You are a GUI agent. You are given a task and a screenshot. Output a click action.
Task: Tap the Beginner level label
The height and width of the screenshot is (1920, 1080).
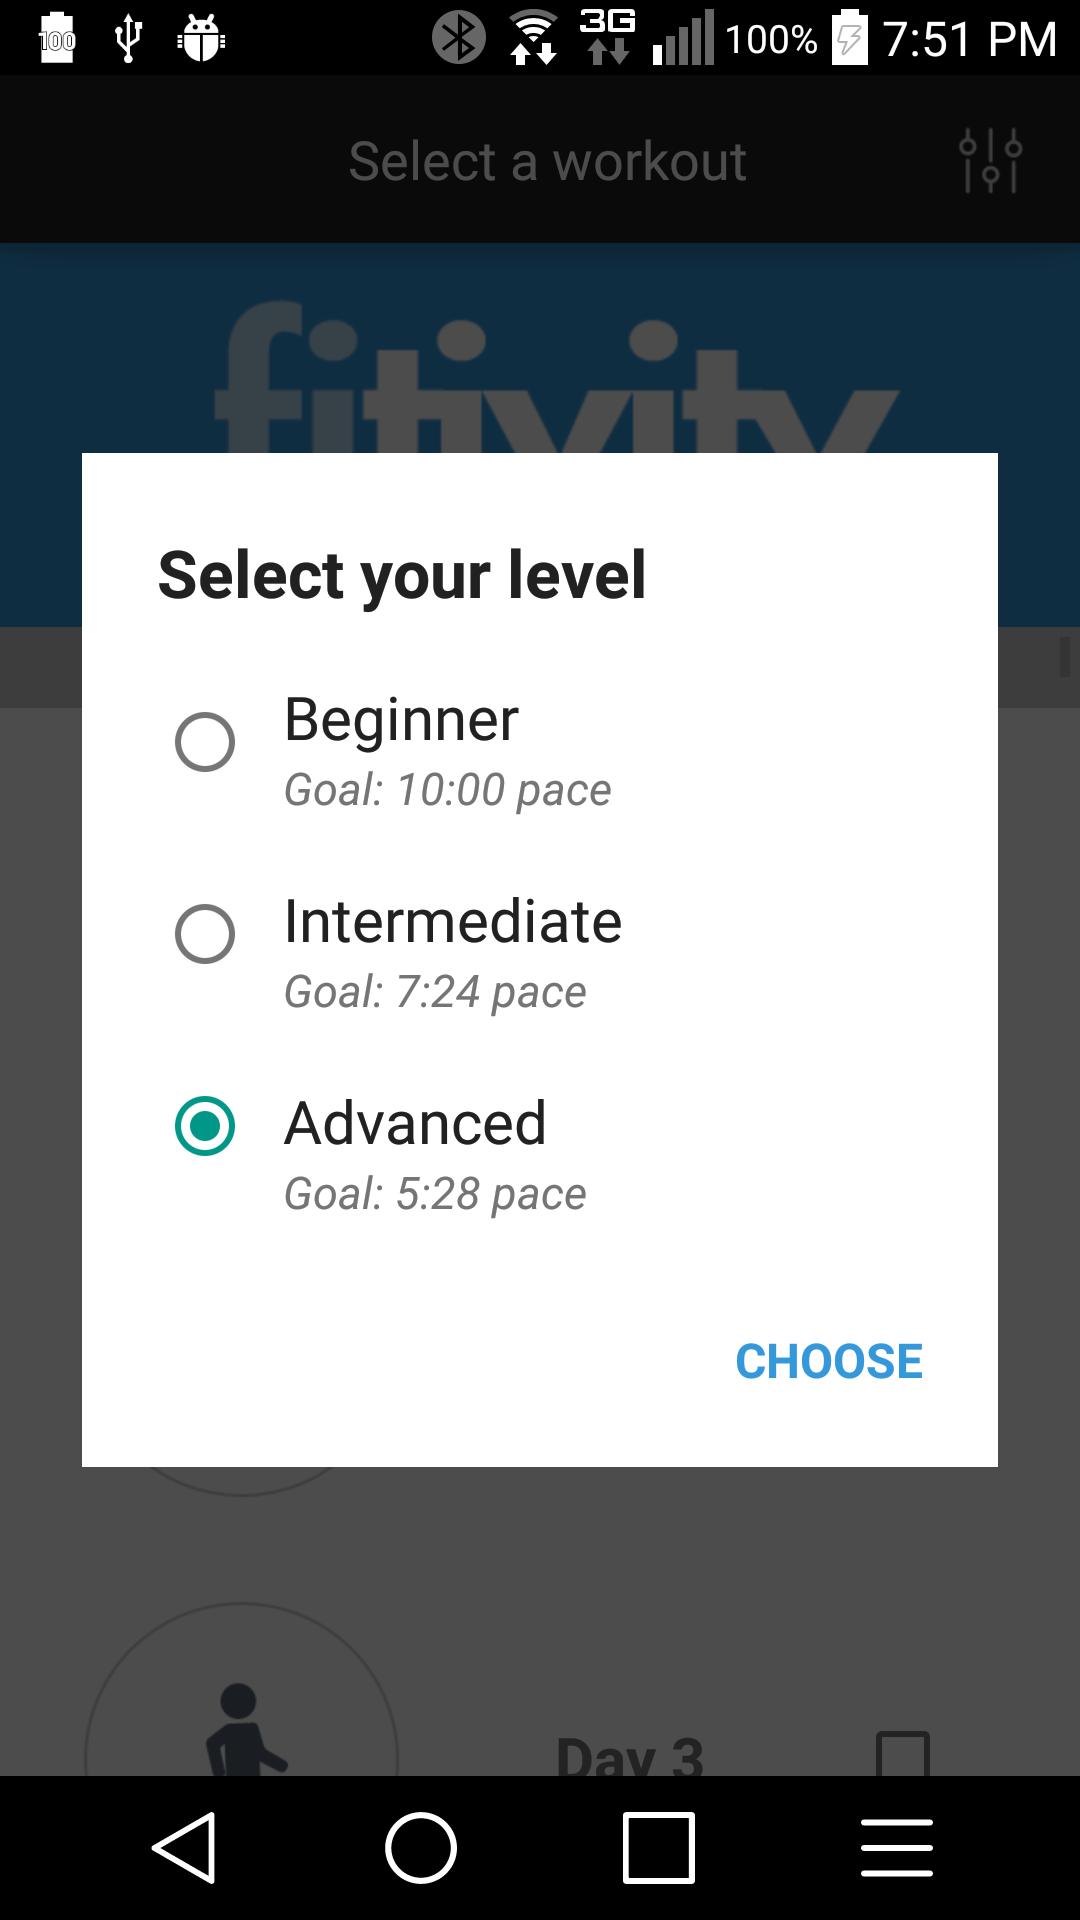point(401,719)
